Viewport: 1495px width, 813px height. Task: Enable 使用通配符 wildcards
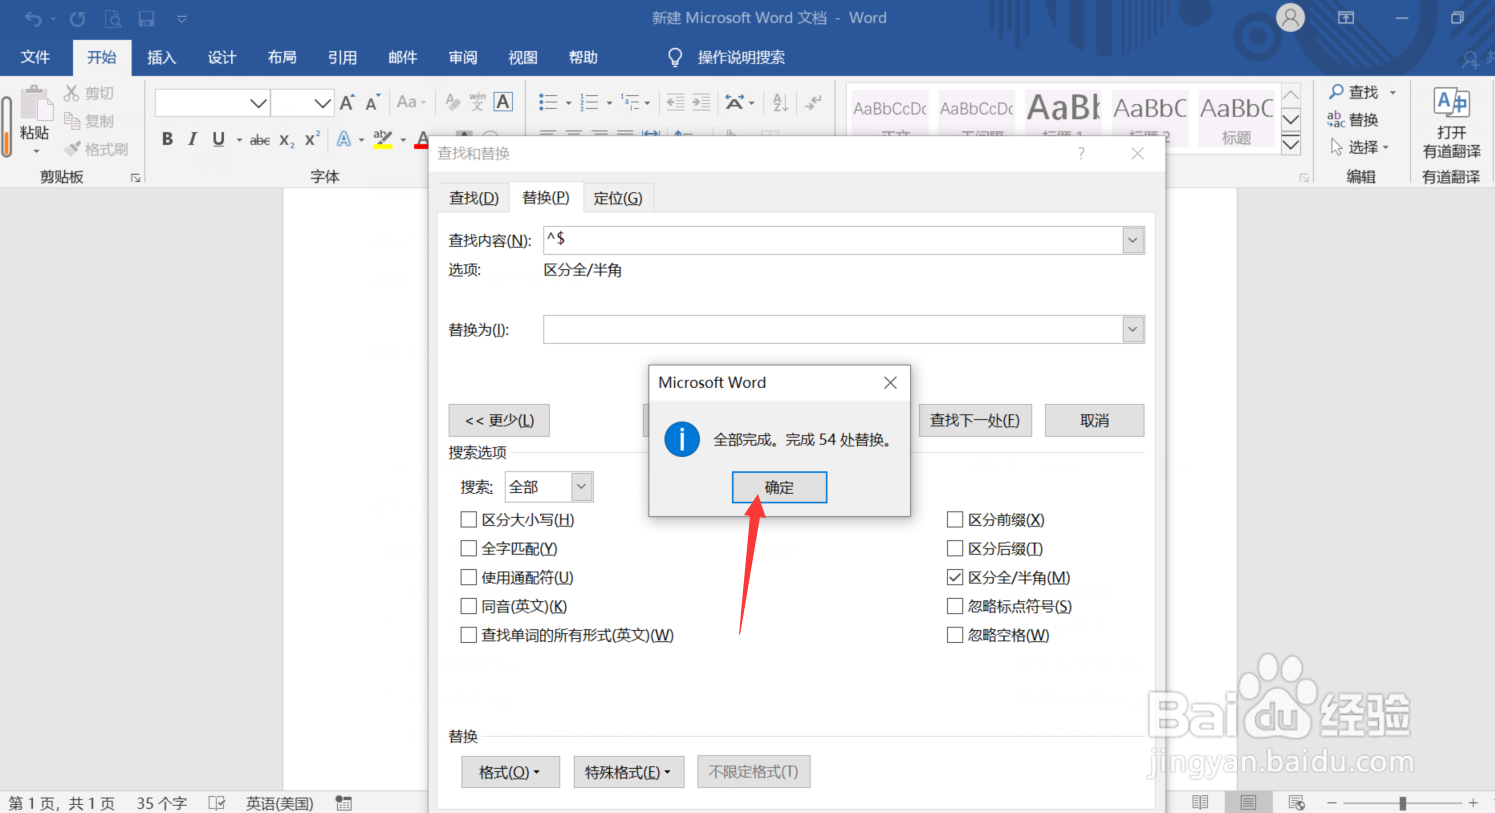pyautogui.click(x=468, y=577)
